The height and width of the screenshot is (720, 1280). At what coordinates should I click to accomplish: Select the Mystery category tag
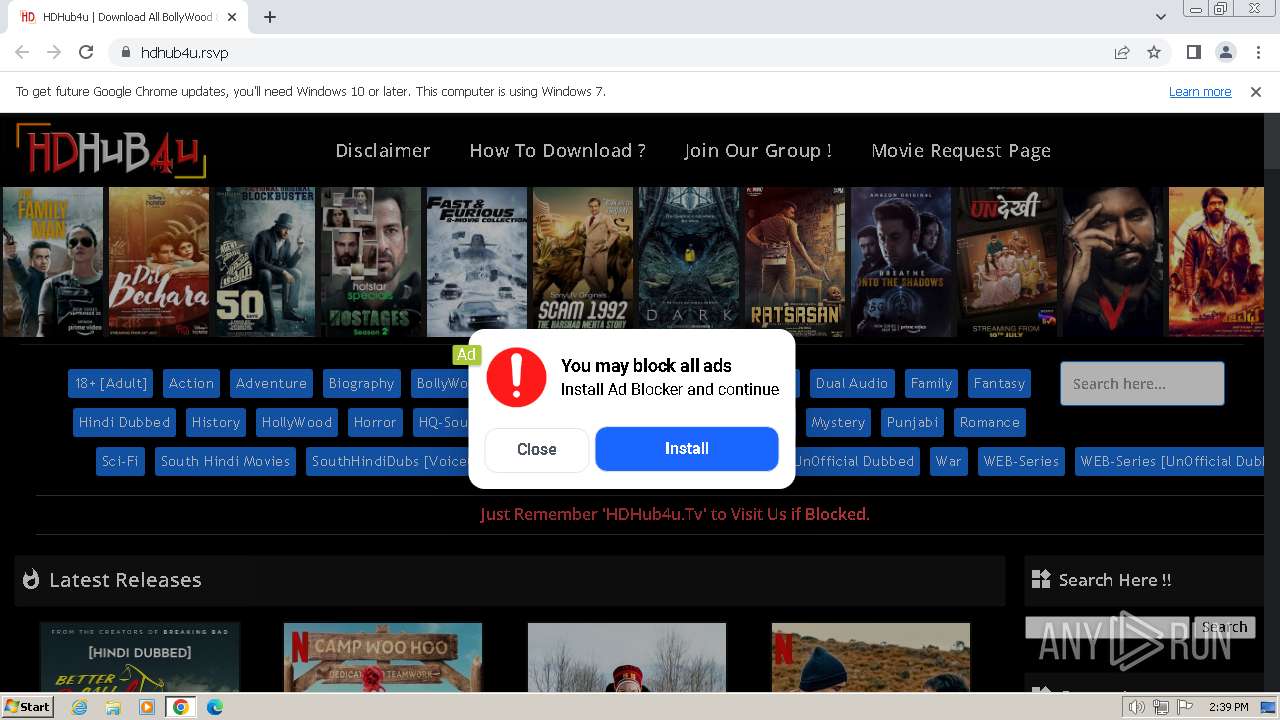point(838,422)
